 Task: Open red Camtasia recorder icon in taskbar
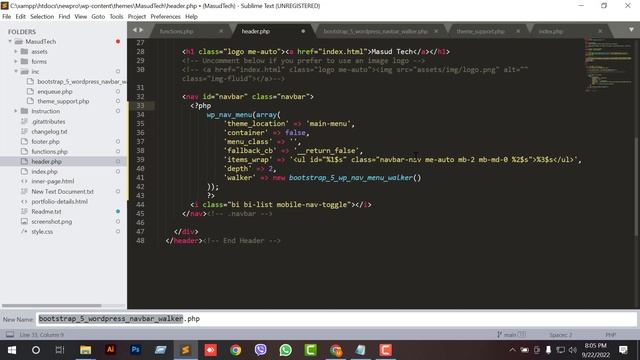(385, 350)
